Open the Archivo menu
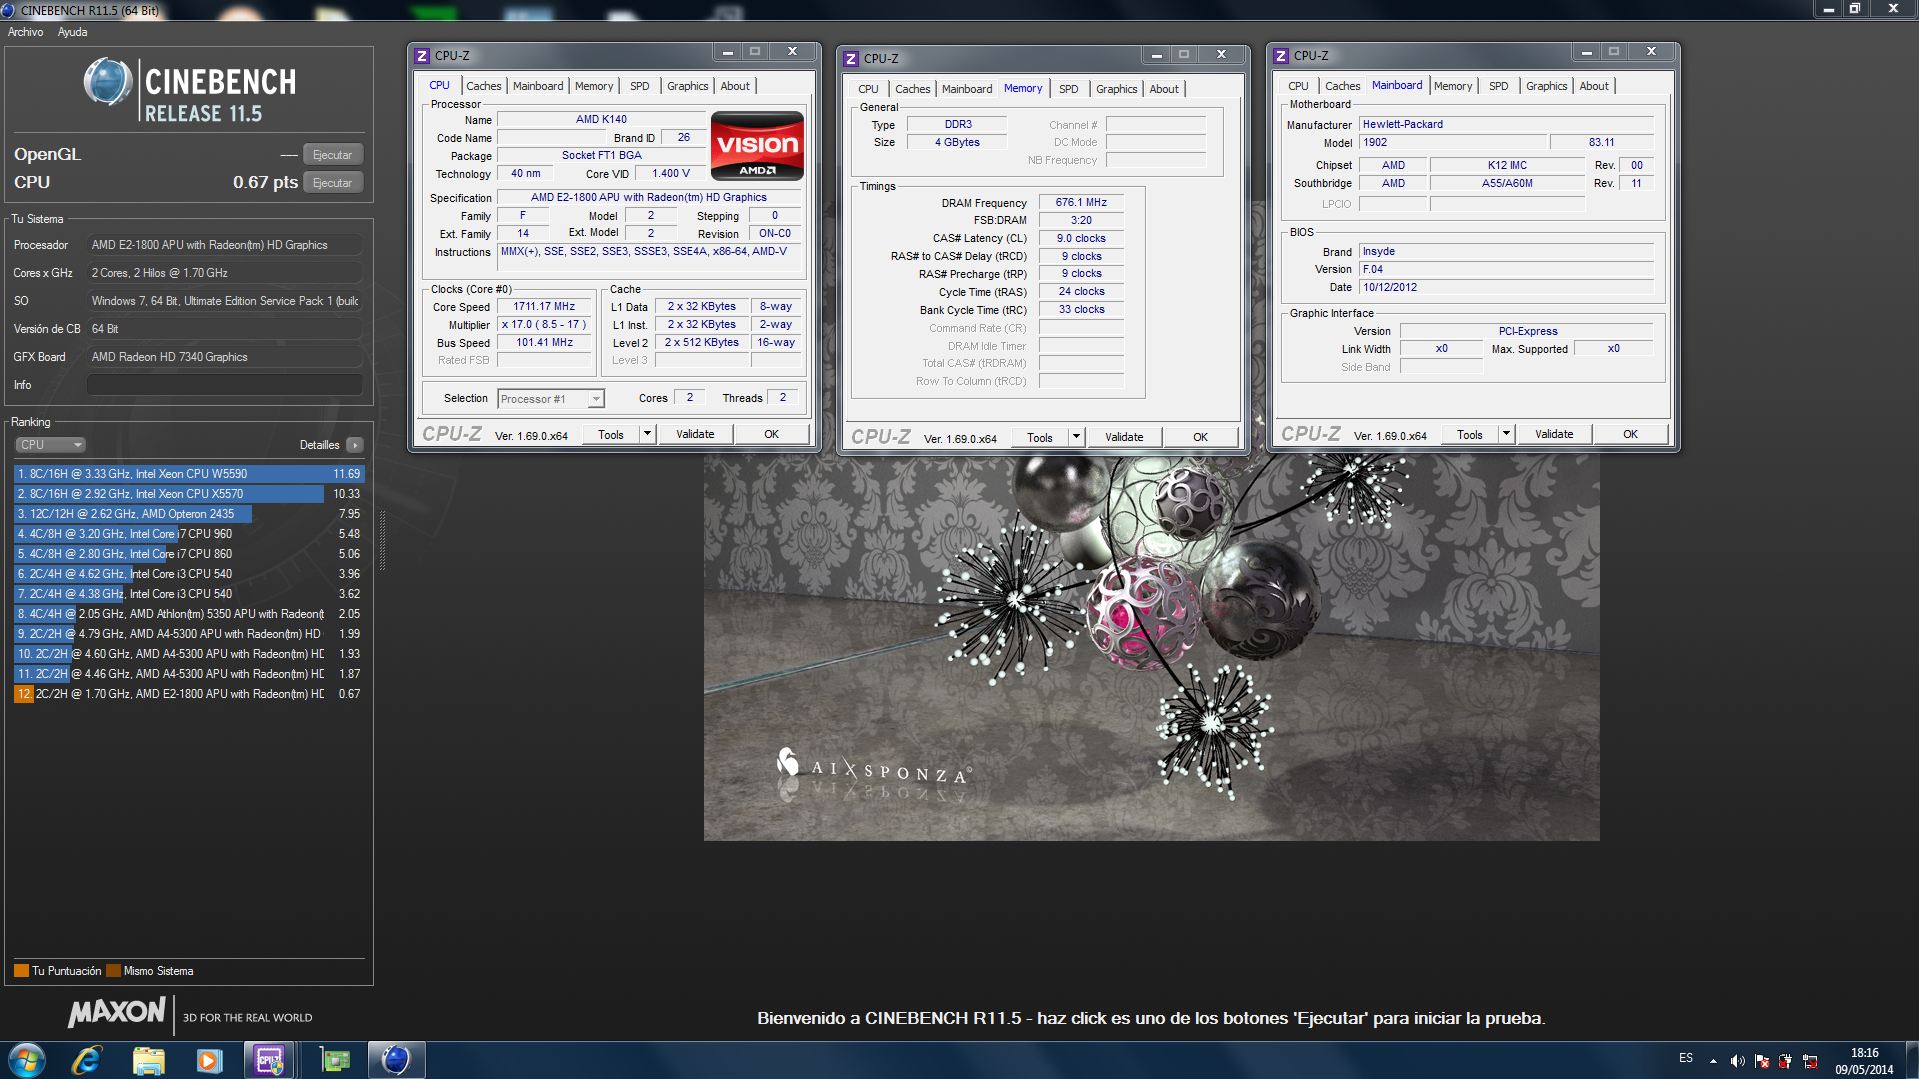This screenshot has width=1919, height=1079. click(25, 32)
